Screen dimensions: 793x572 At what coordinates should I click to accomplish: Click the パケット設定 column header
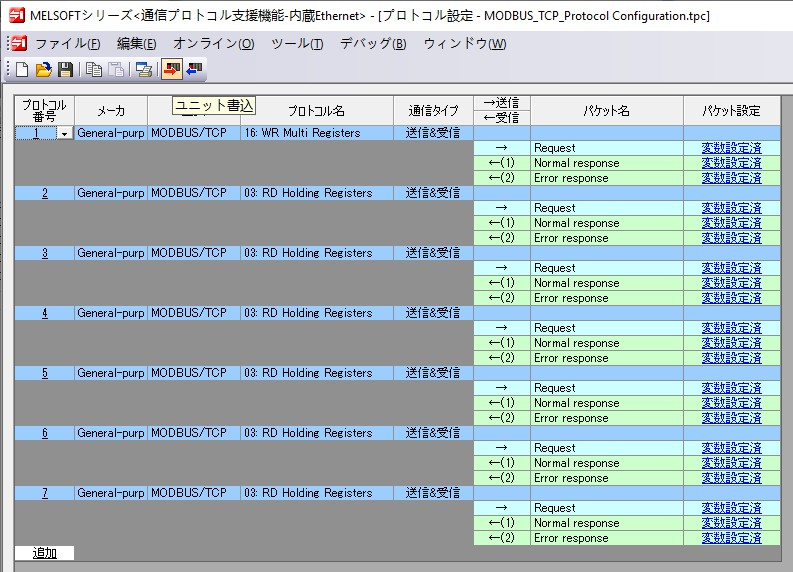tap(731, 111)
